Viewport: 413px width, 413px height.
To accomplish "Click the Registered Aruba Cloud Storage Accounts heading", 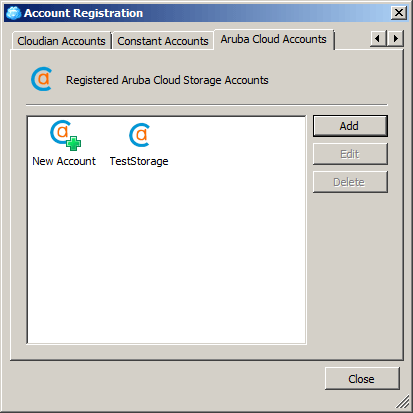I will coord(167,80).
